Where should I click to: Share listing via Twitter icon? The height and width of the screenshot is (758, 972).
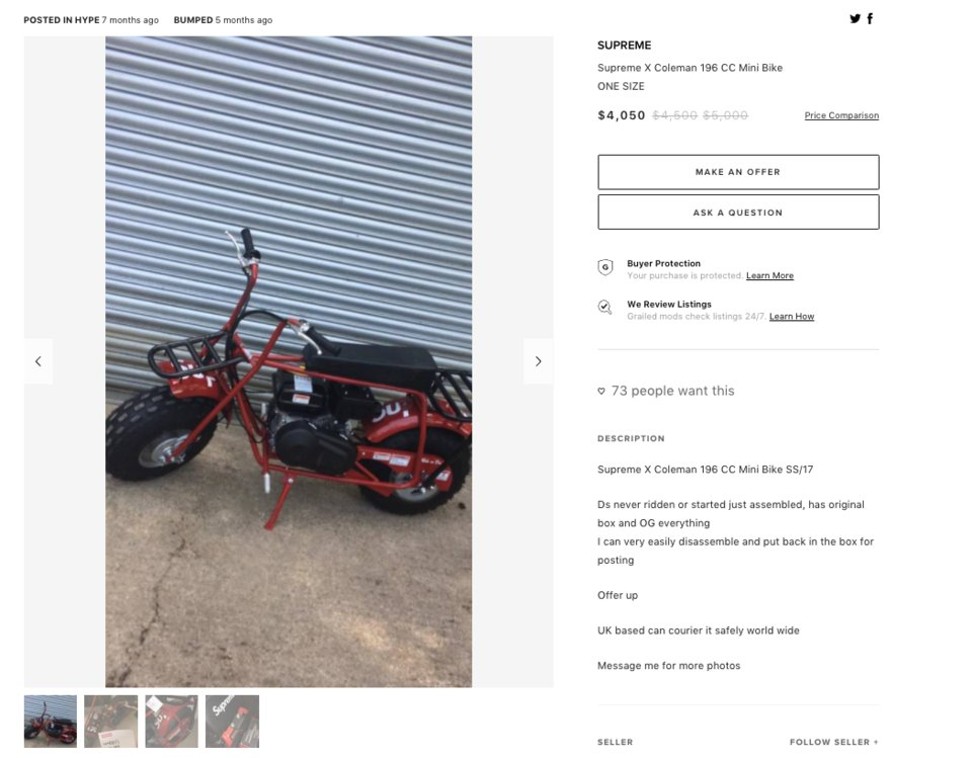[855, 19]
